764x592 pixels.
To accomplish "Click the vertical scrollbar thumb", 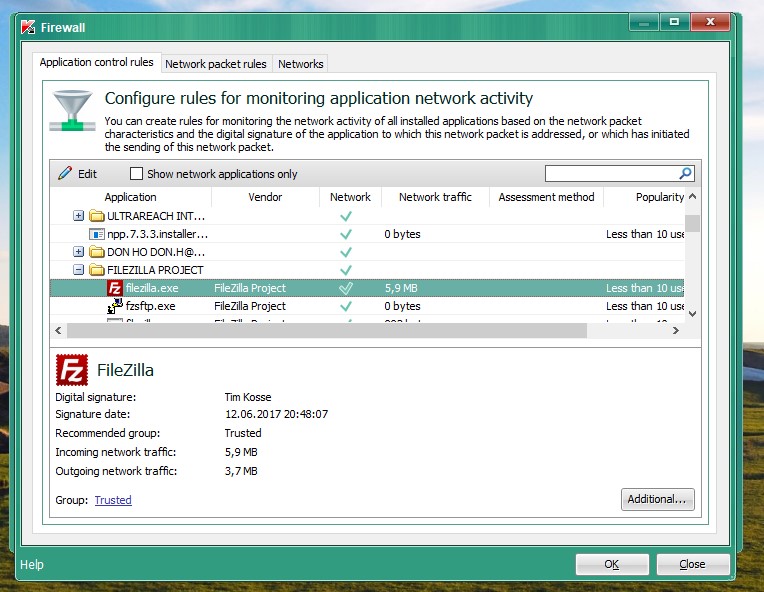I will click(x=692, y=224).
